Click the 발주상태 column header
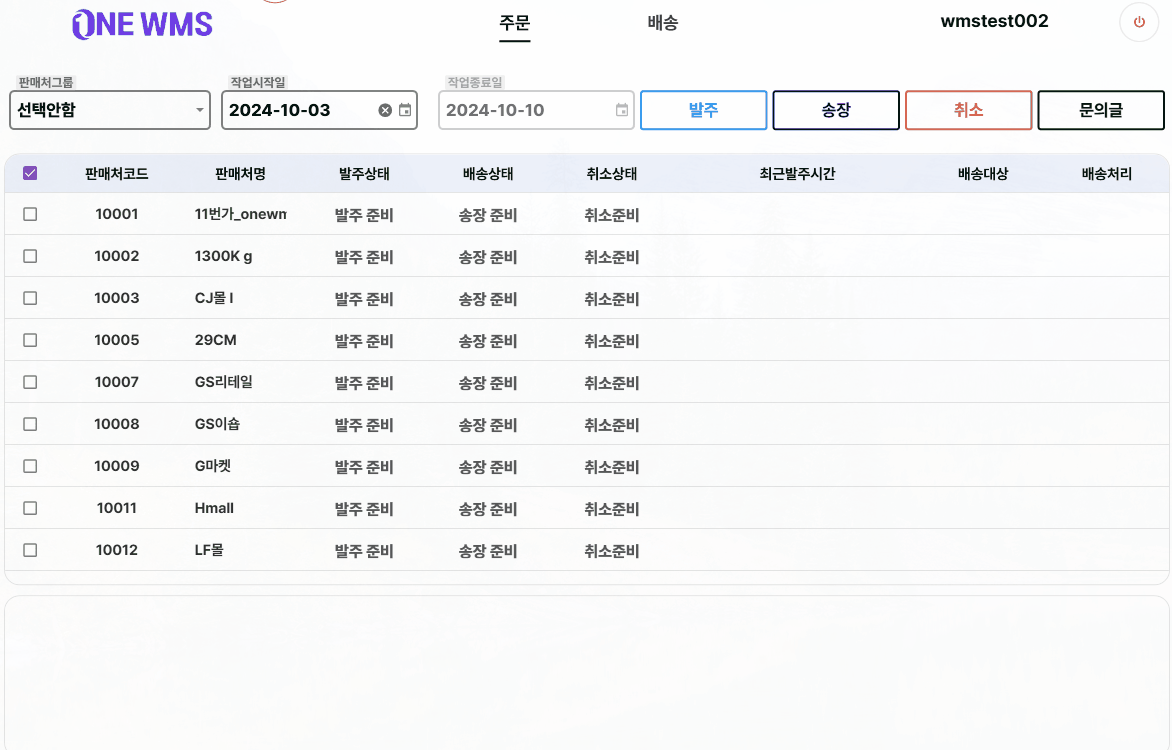This screenshot has width=1172, height=750. pyautogui.click(x=364, y=173)
